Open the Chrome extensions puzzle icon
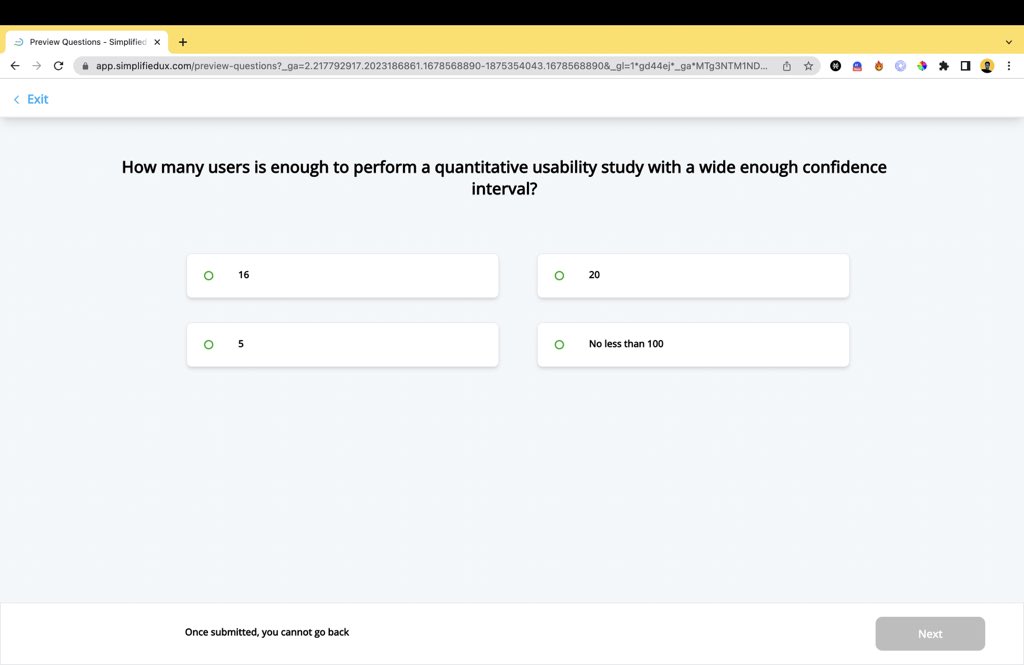1024x665 pixels. coord(944,65)
